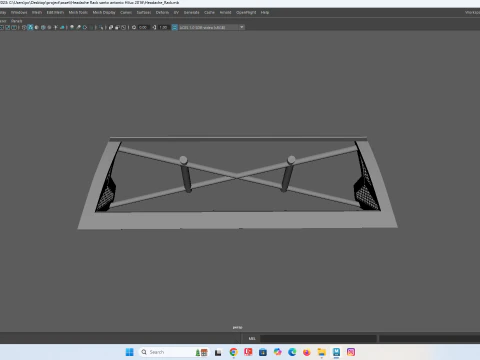Open the Help menu
Viewport: 480px width, 360px height.
click(x=265, y=12)
